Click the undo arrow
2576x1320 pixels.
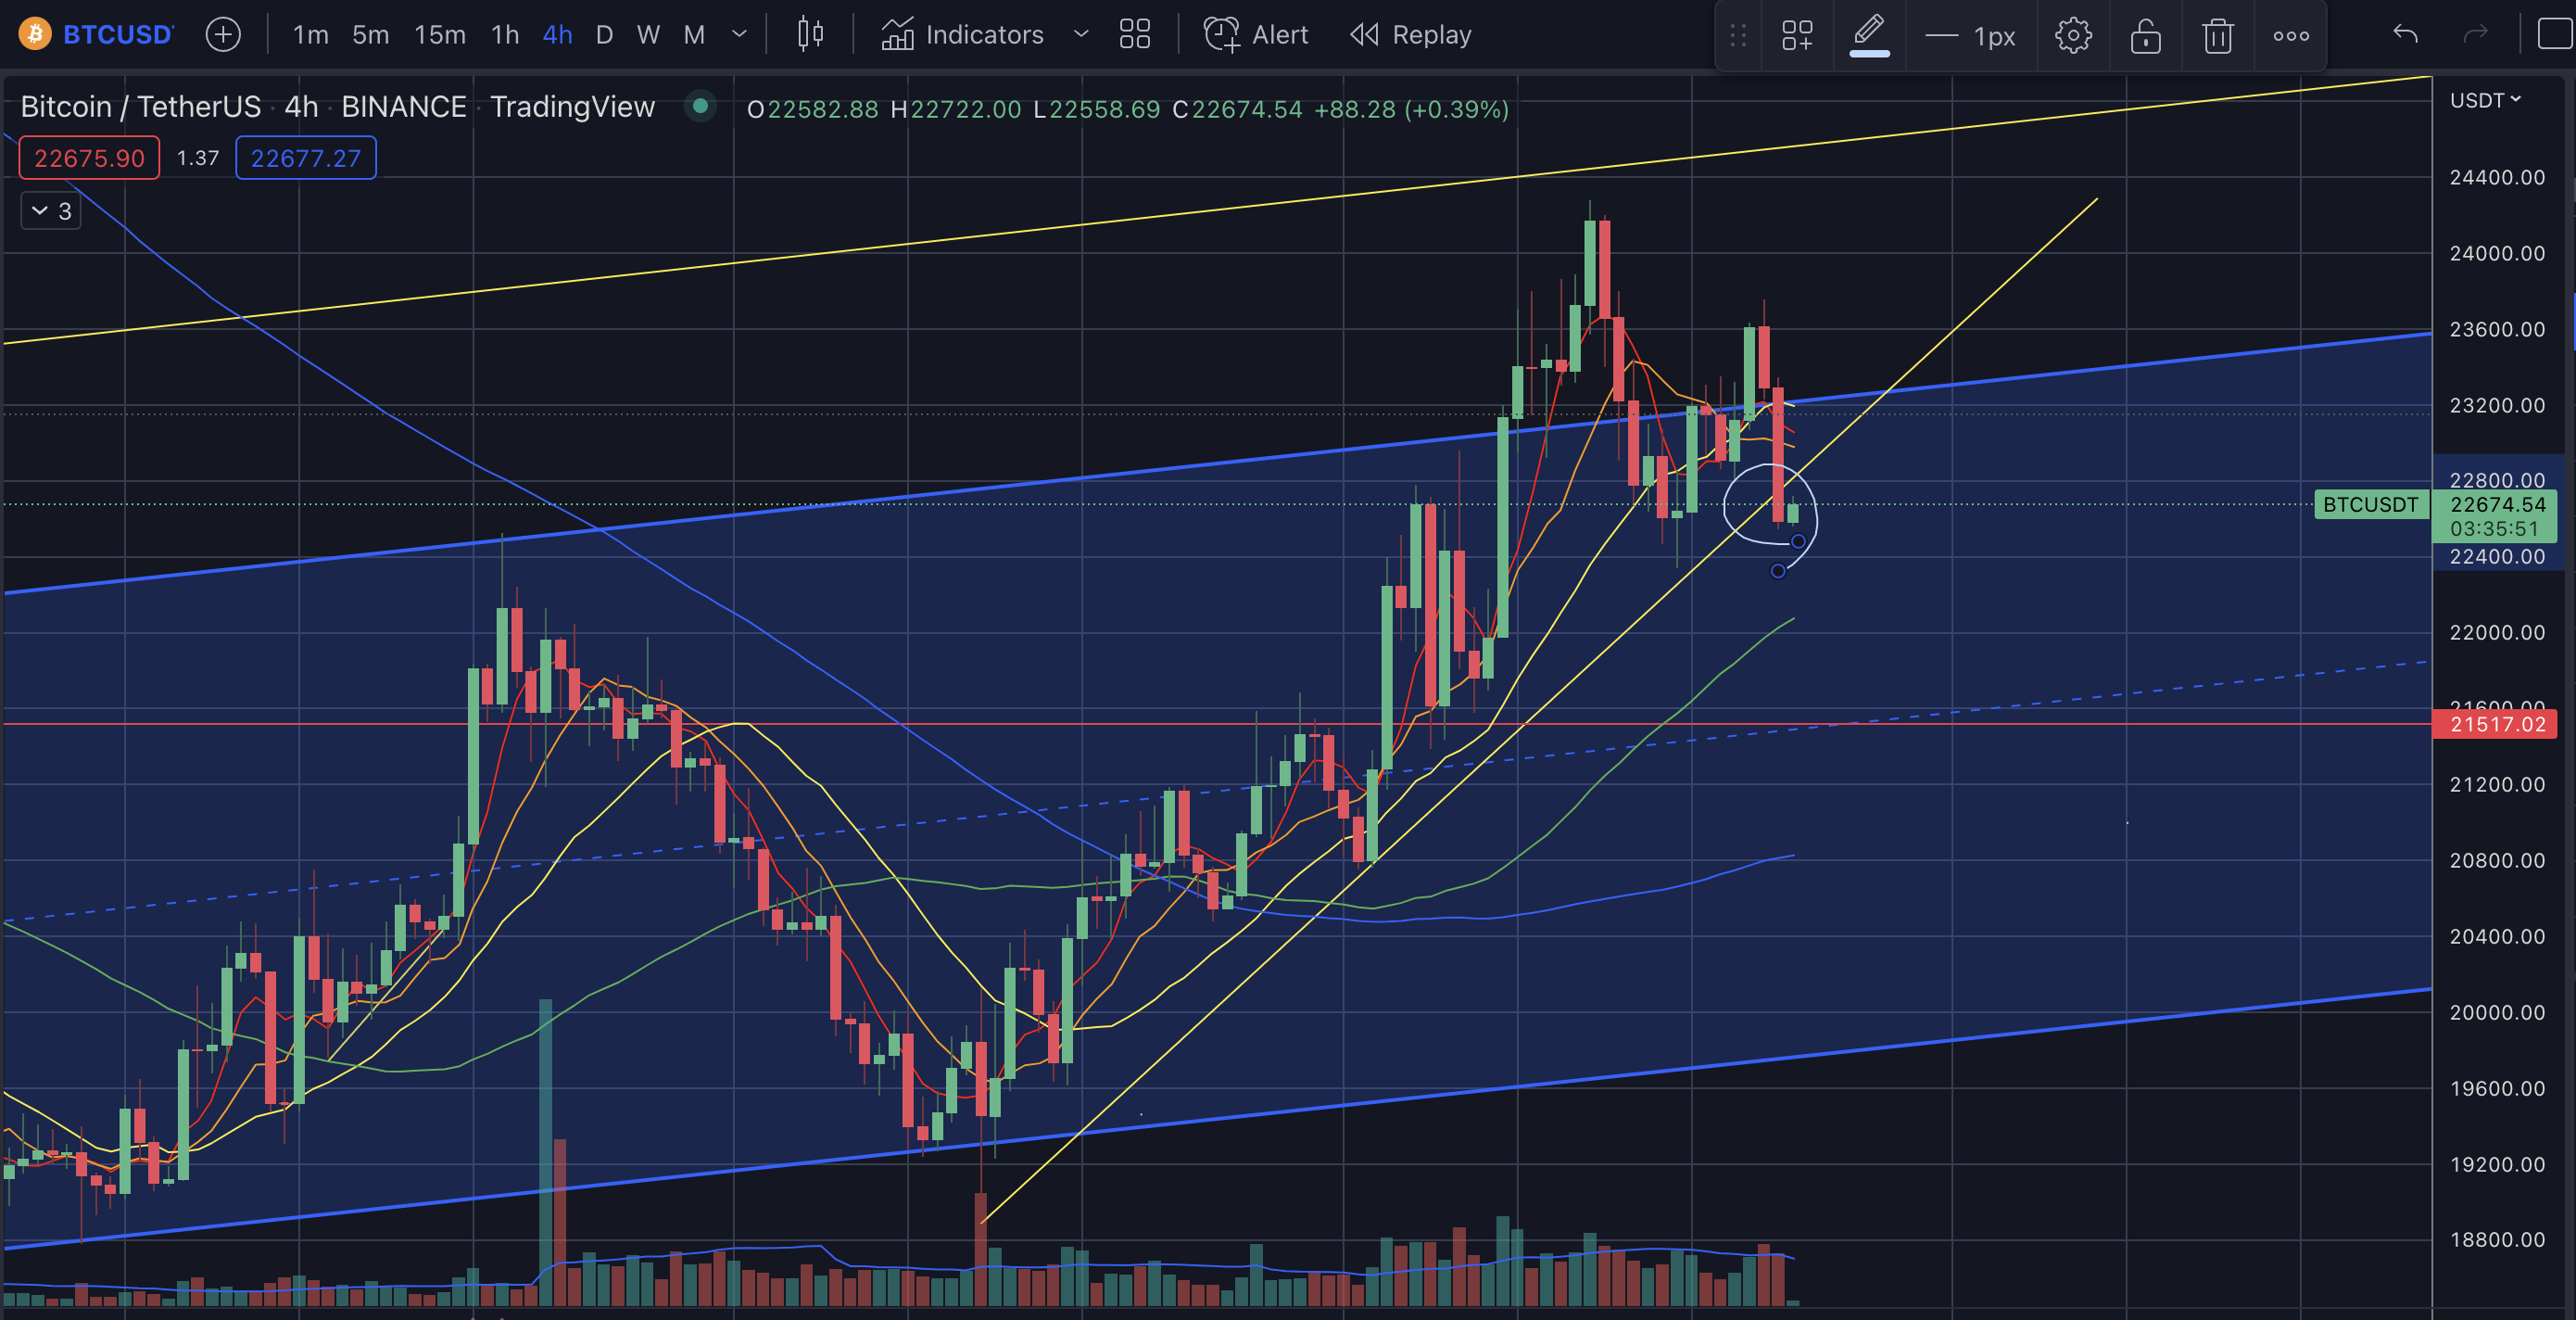pos(2405,35)
